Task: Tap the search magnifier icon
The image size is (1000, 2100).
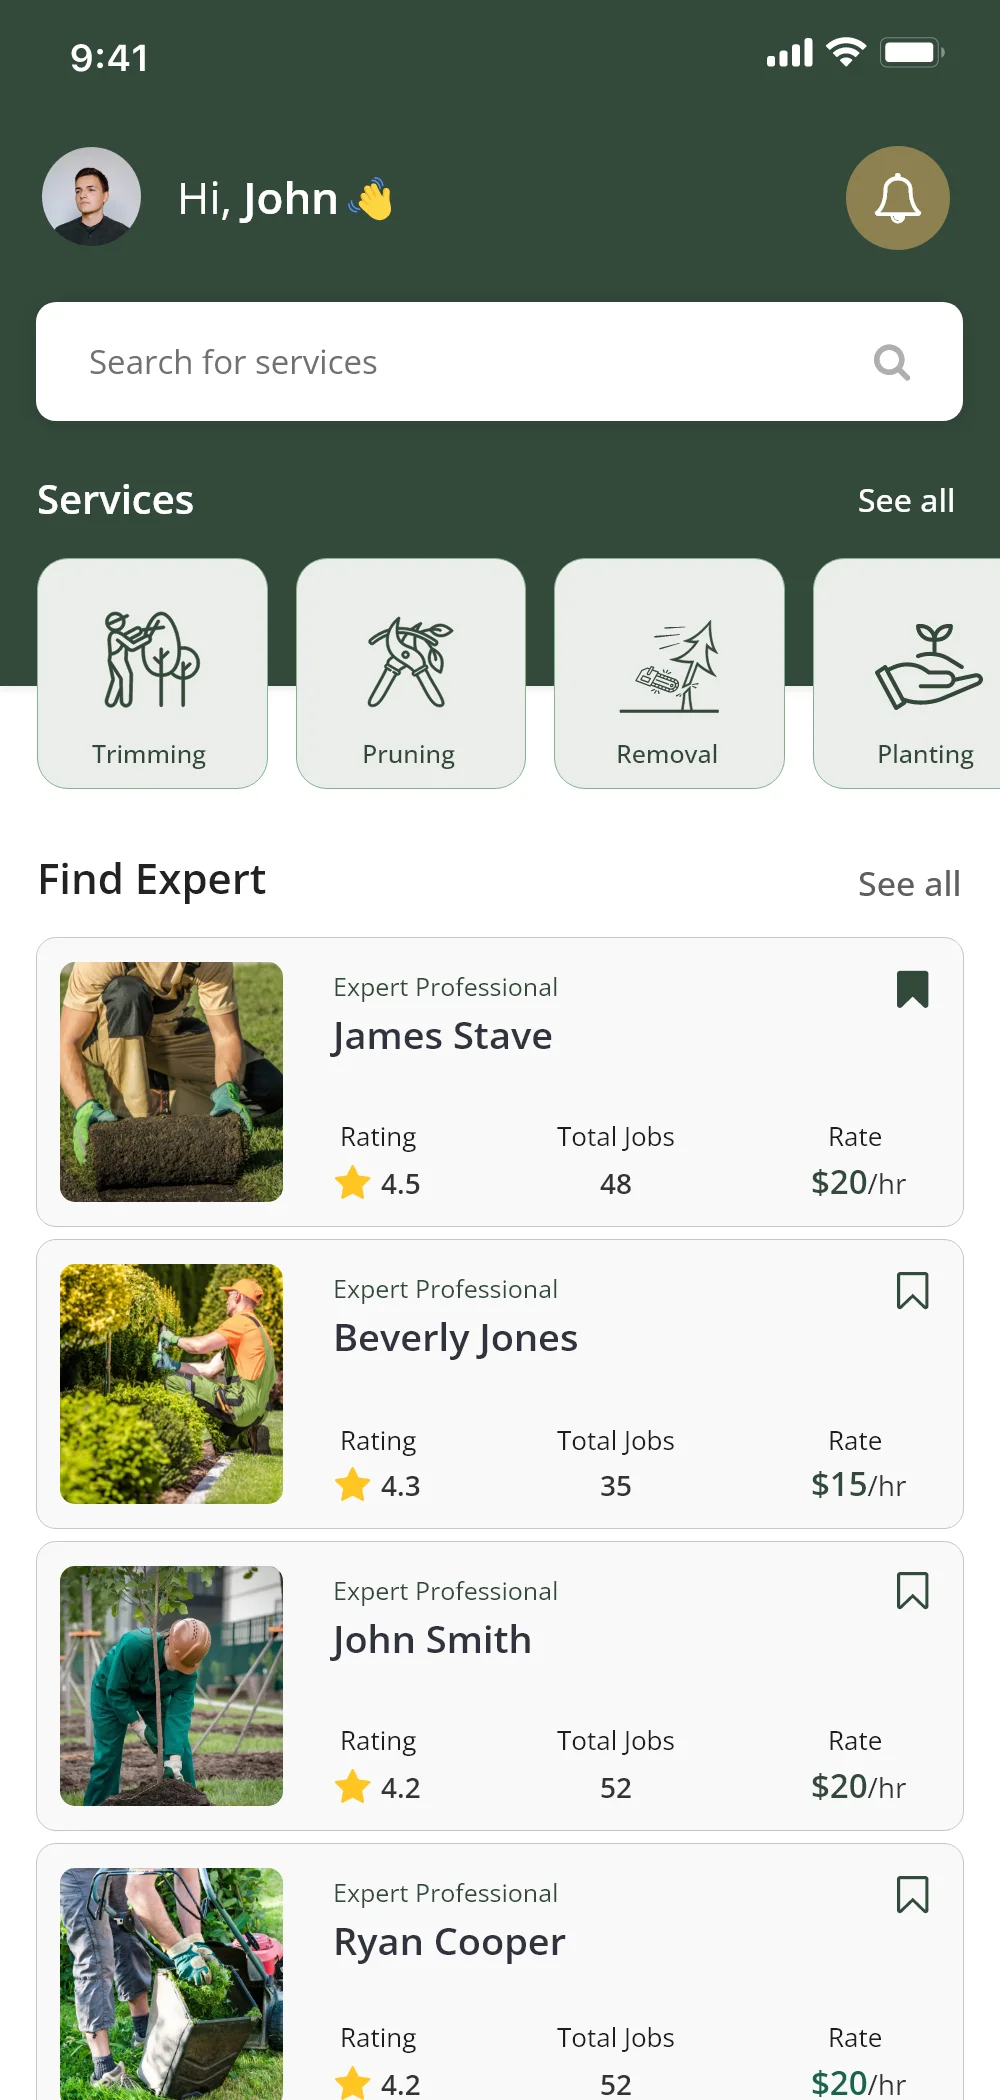Action: coord(891,362)
